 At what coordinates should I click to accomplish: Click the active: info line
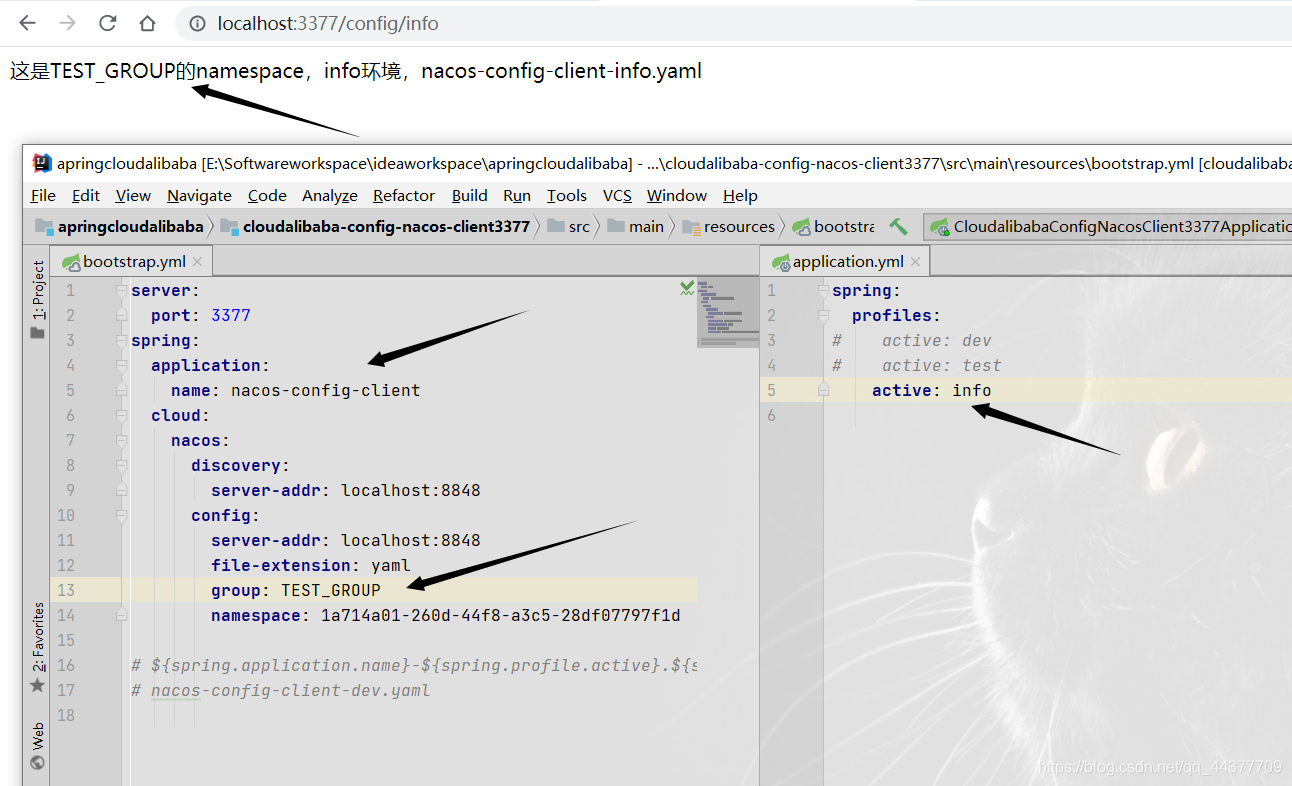[x=932, y=390]
